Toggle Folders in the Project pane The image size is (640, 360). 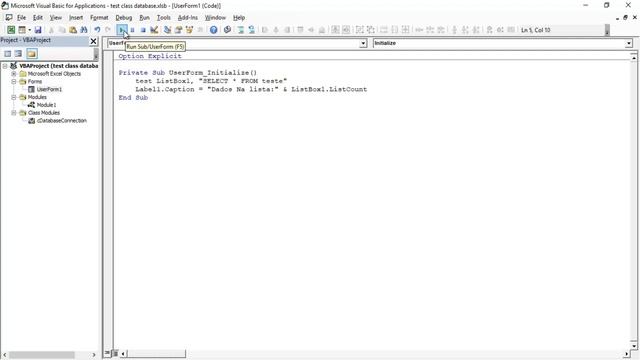[x=32, y=53]
